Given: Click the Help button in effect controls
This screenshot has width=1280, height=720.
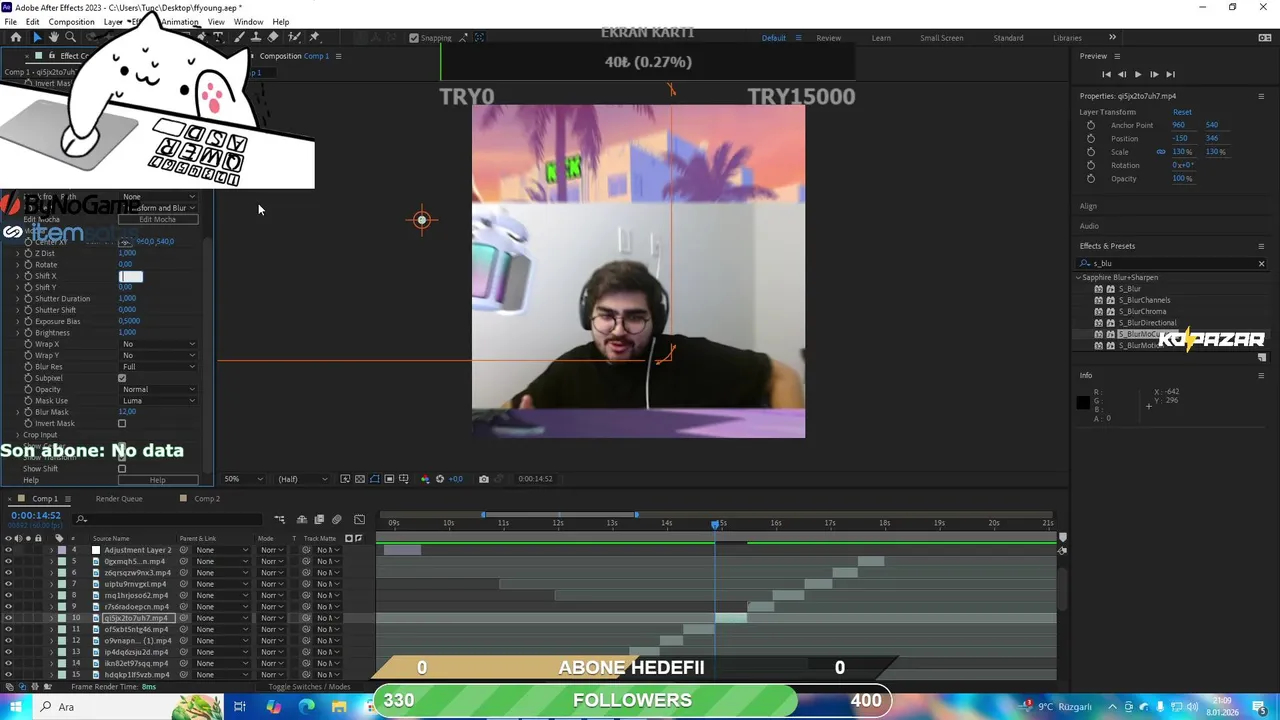Looking at the screenshot, I should click(x=158, y=481).
